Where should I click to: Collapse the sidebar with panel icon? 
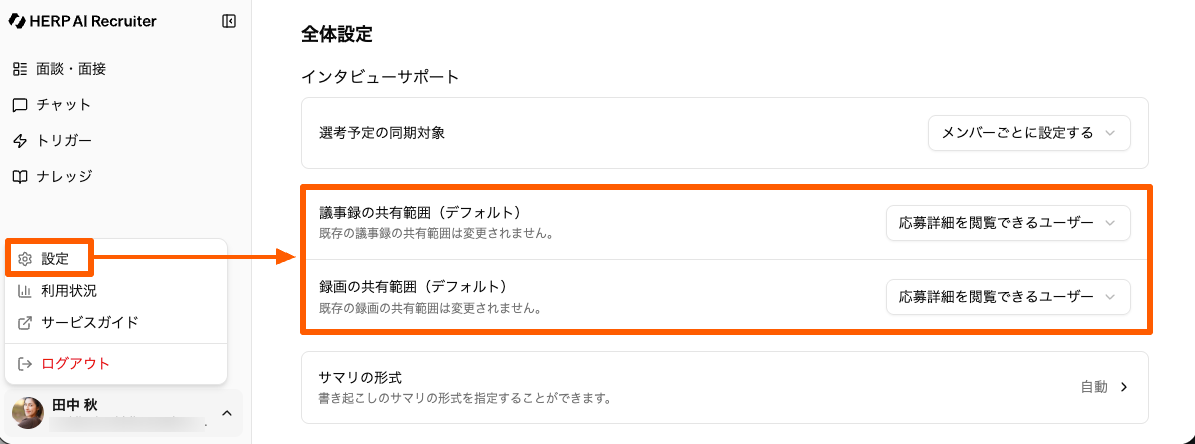(229, 21)
